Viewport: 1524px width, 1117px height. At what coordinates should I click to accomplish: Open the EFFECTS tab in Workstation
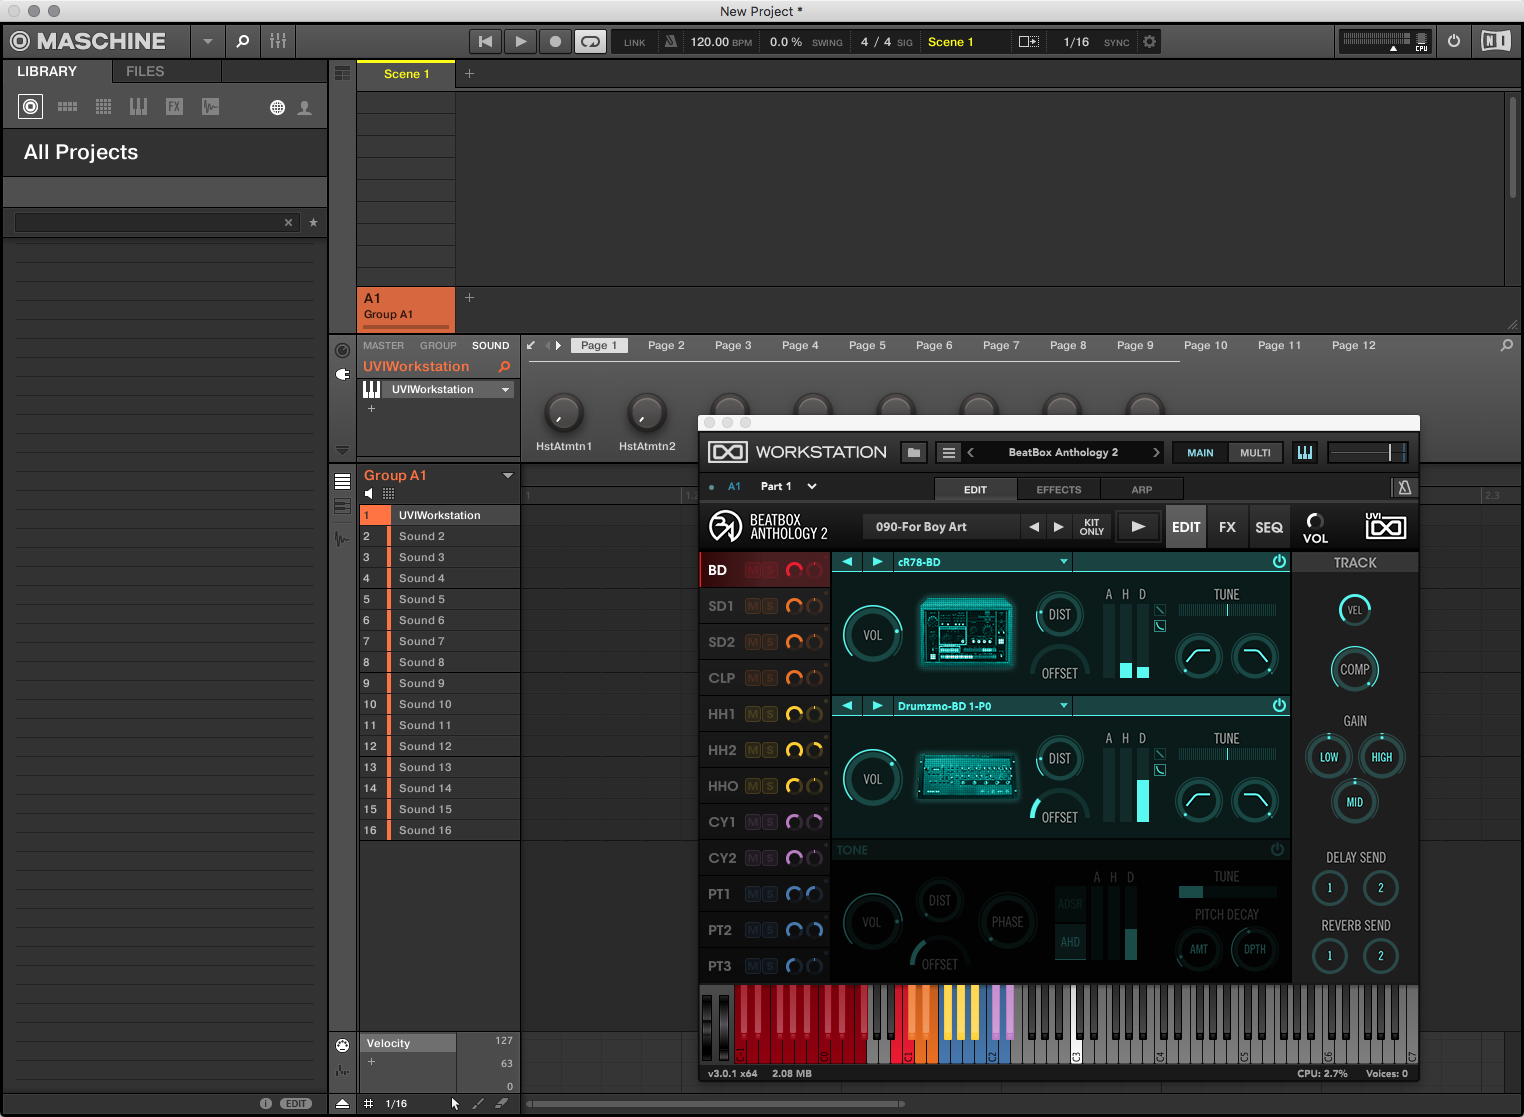coord(1059,490)
